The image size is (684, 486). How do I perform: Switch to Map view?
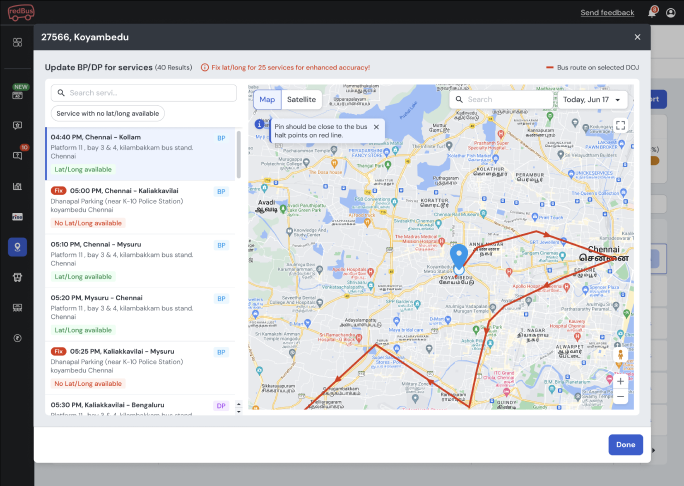(267, 99)
